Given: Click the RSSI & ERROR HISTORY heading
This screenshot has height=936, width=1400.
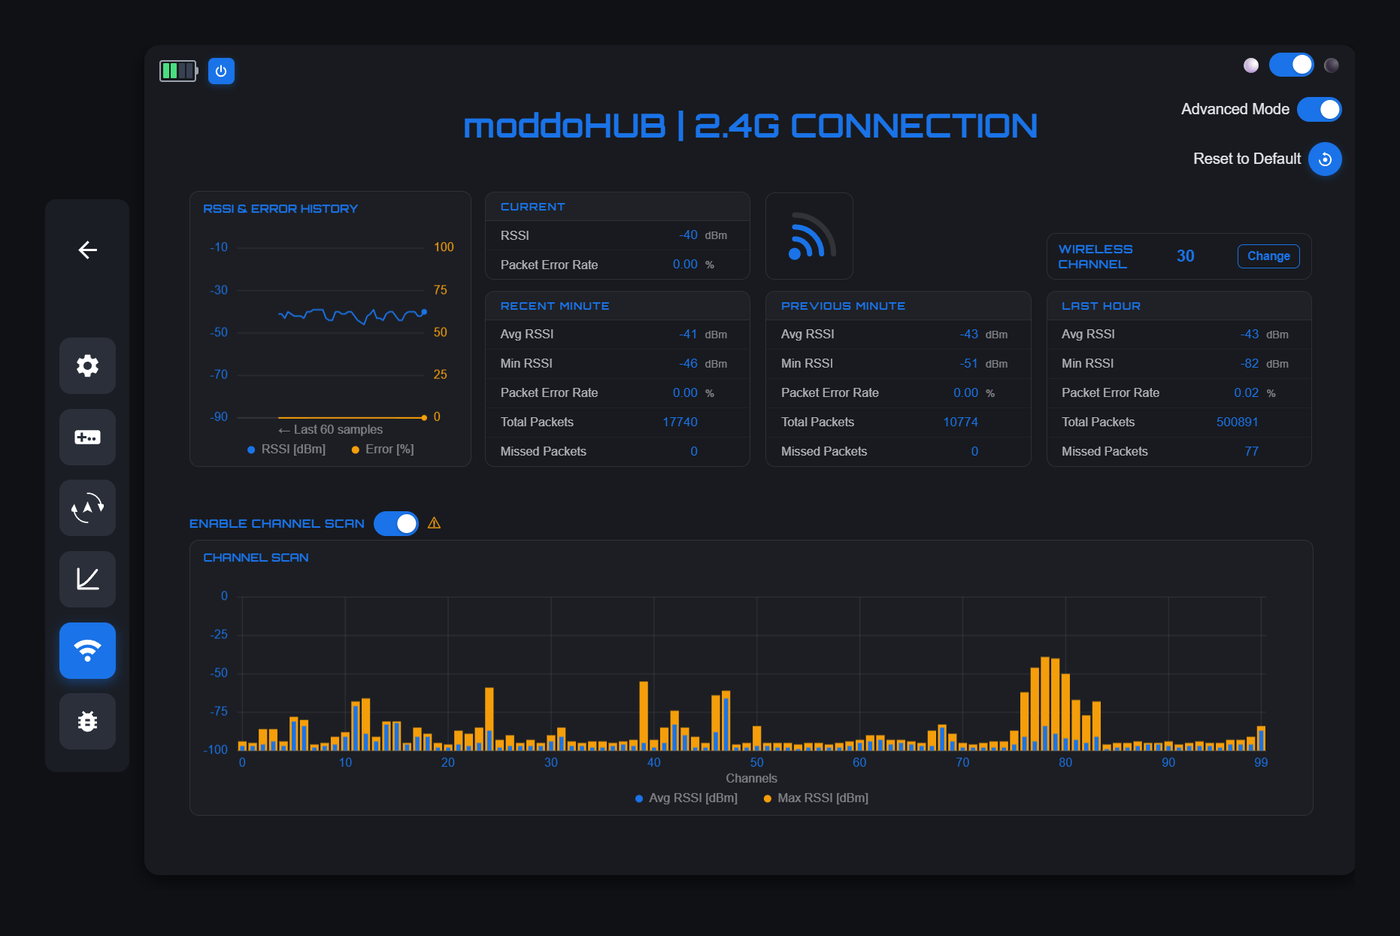Looking at the screenshot, I should (x=280, y=209).
